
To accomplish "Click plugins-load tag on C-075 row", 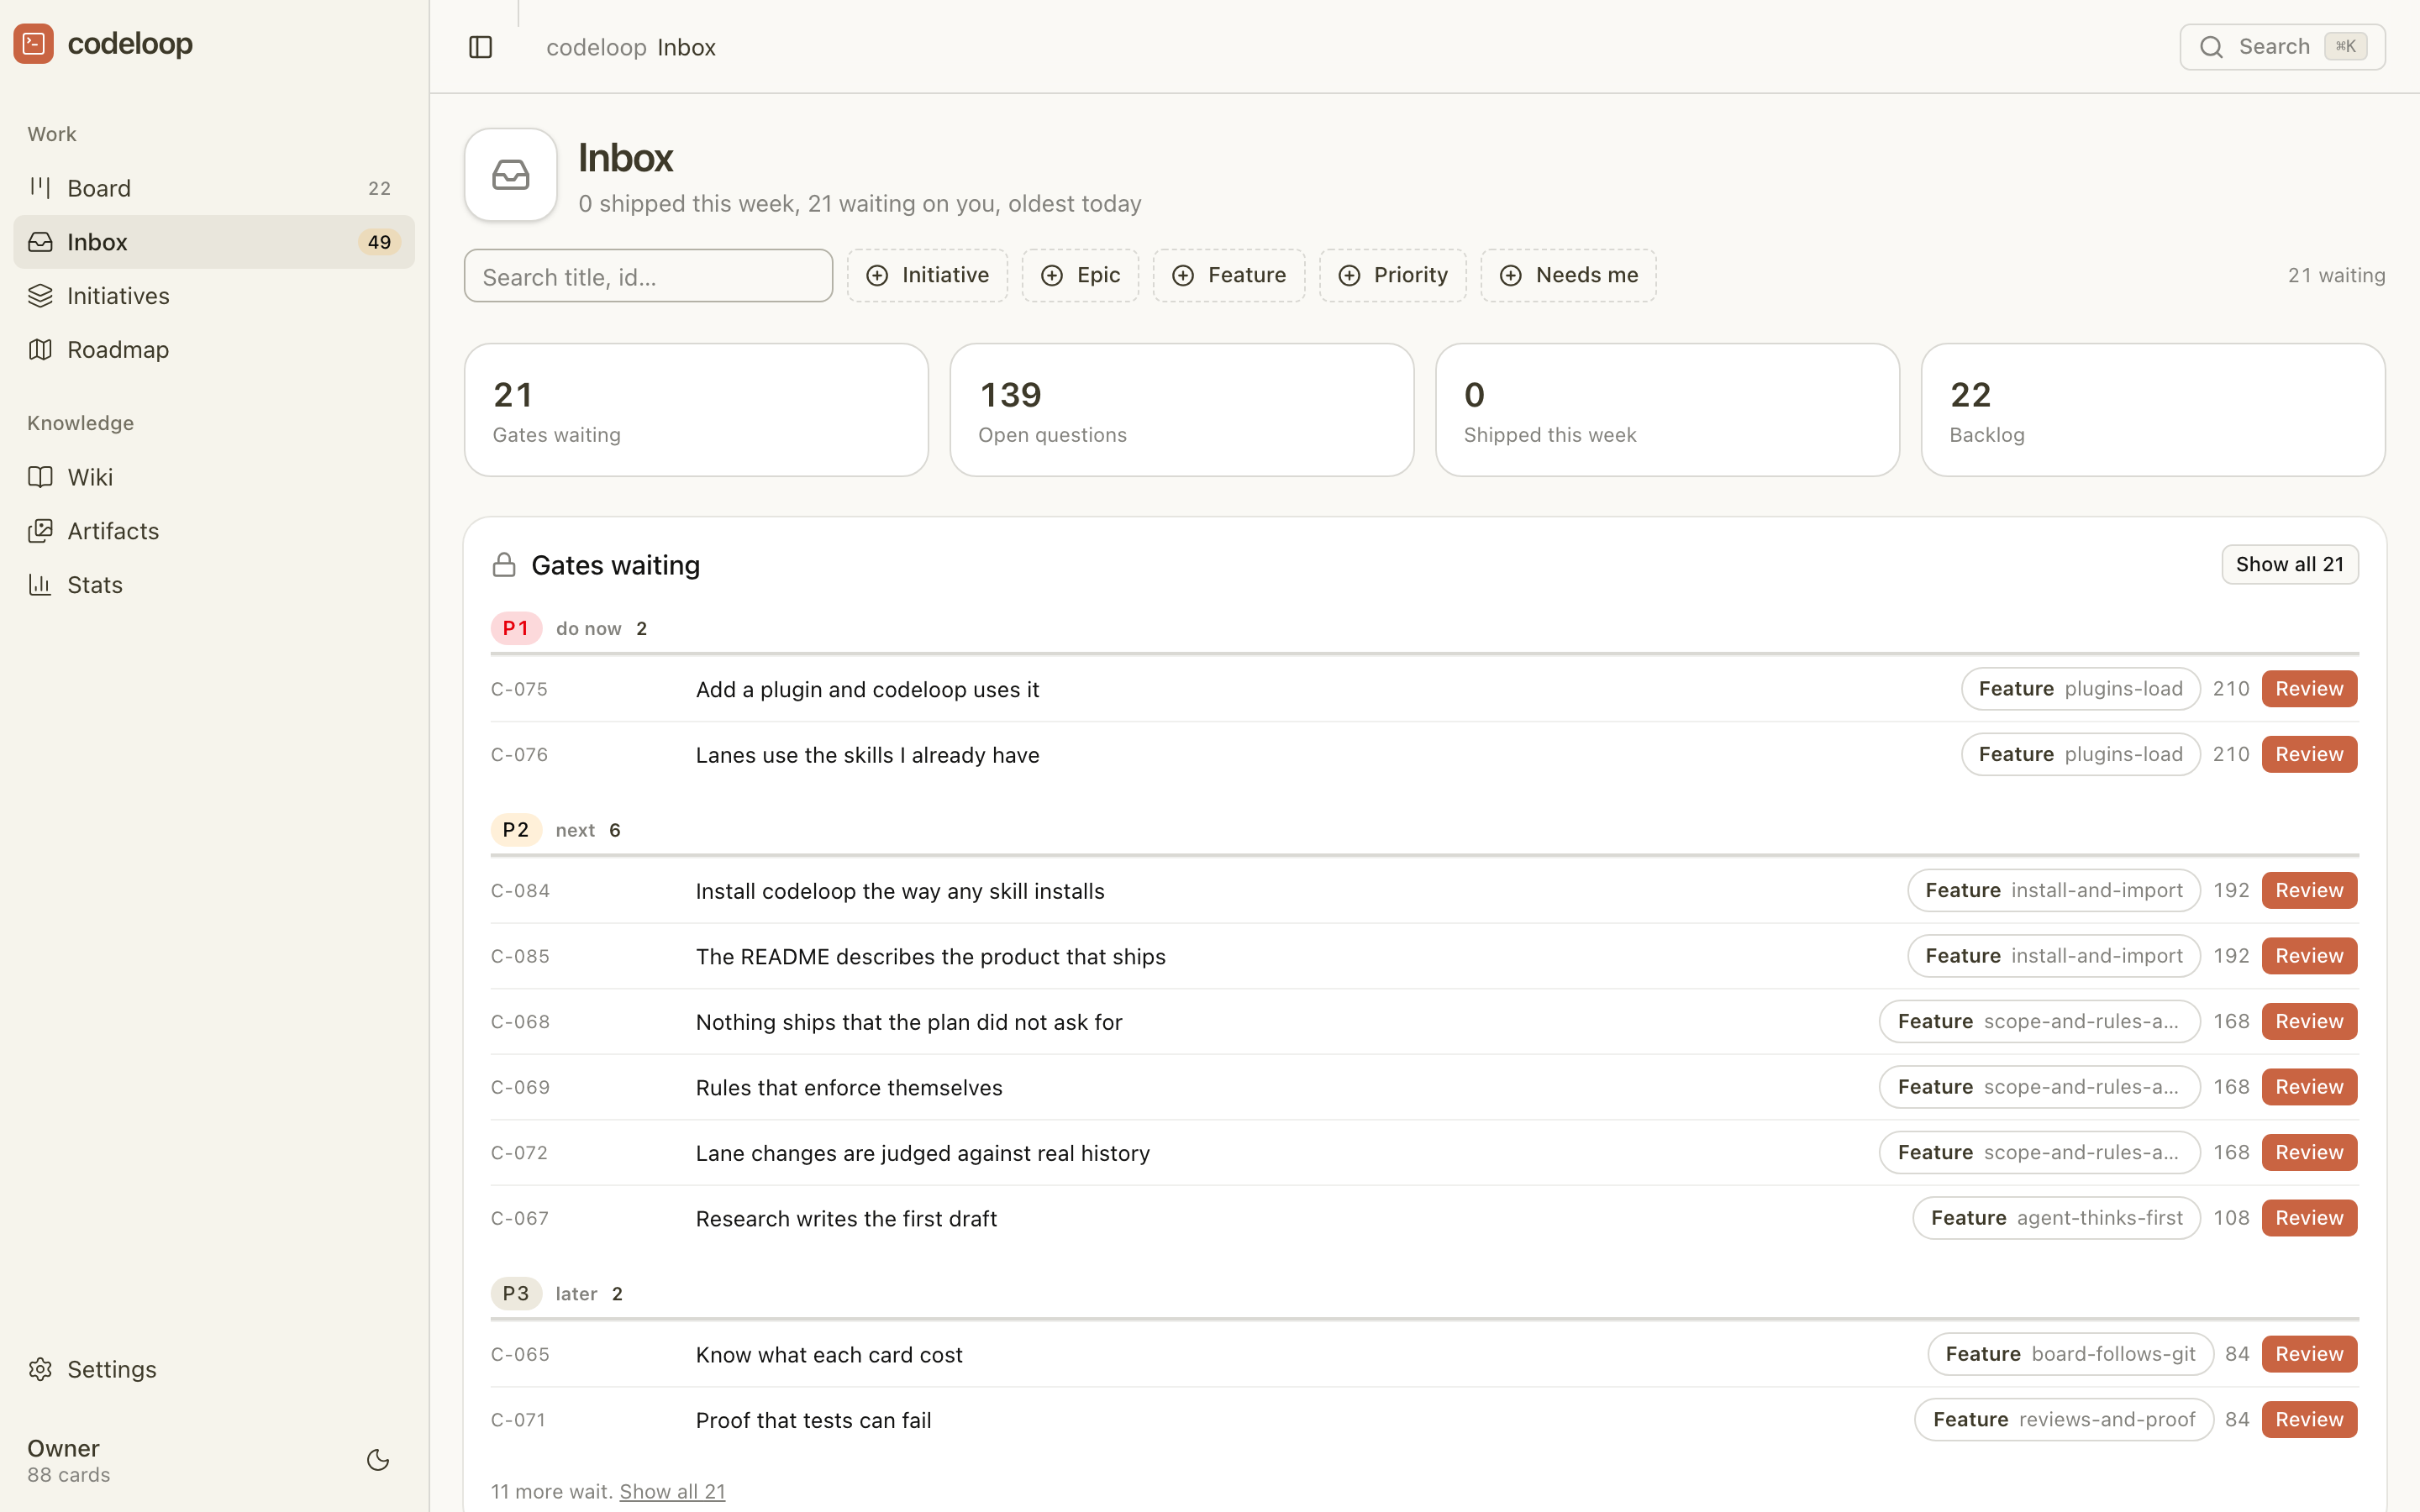I will 2080,689.
